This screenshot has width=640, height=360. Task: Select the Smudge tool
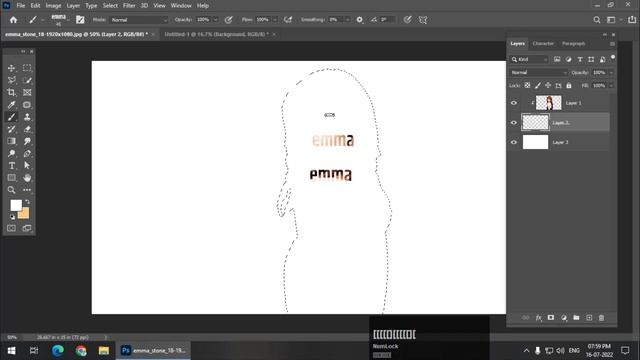(27, 141)
